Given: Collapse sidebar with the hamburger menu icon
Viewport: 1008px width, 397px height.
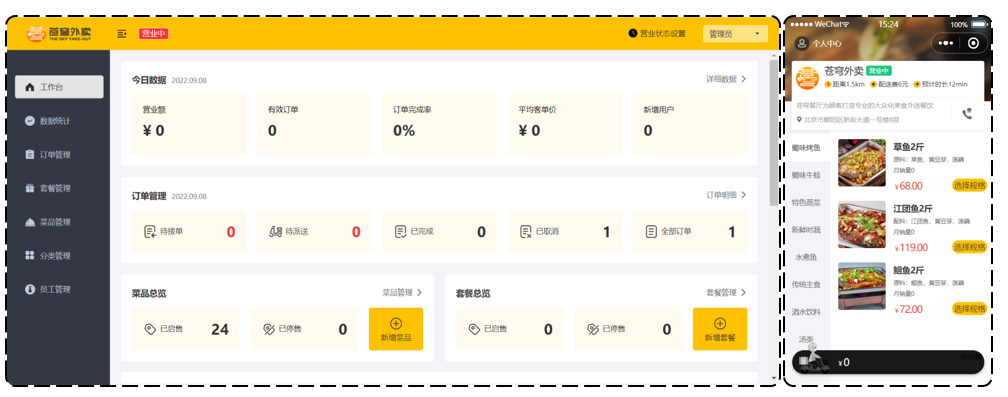Looking at the screenshot, I should pos(122,33).
